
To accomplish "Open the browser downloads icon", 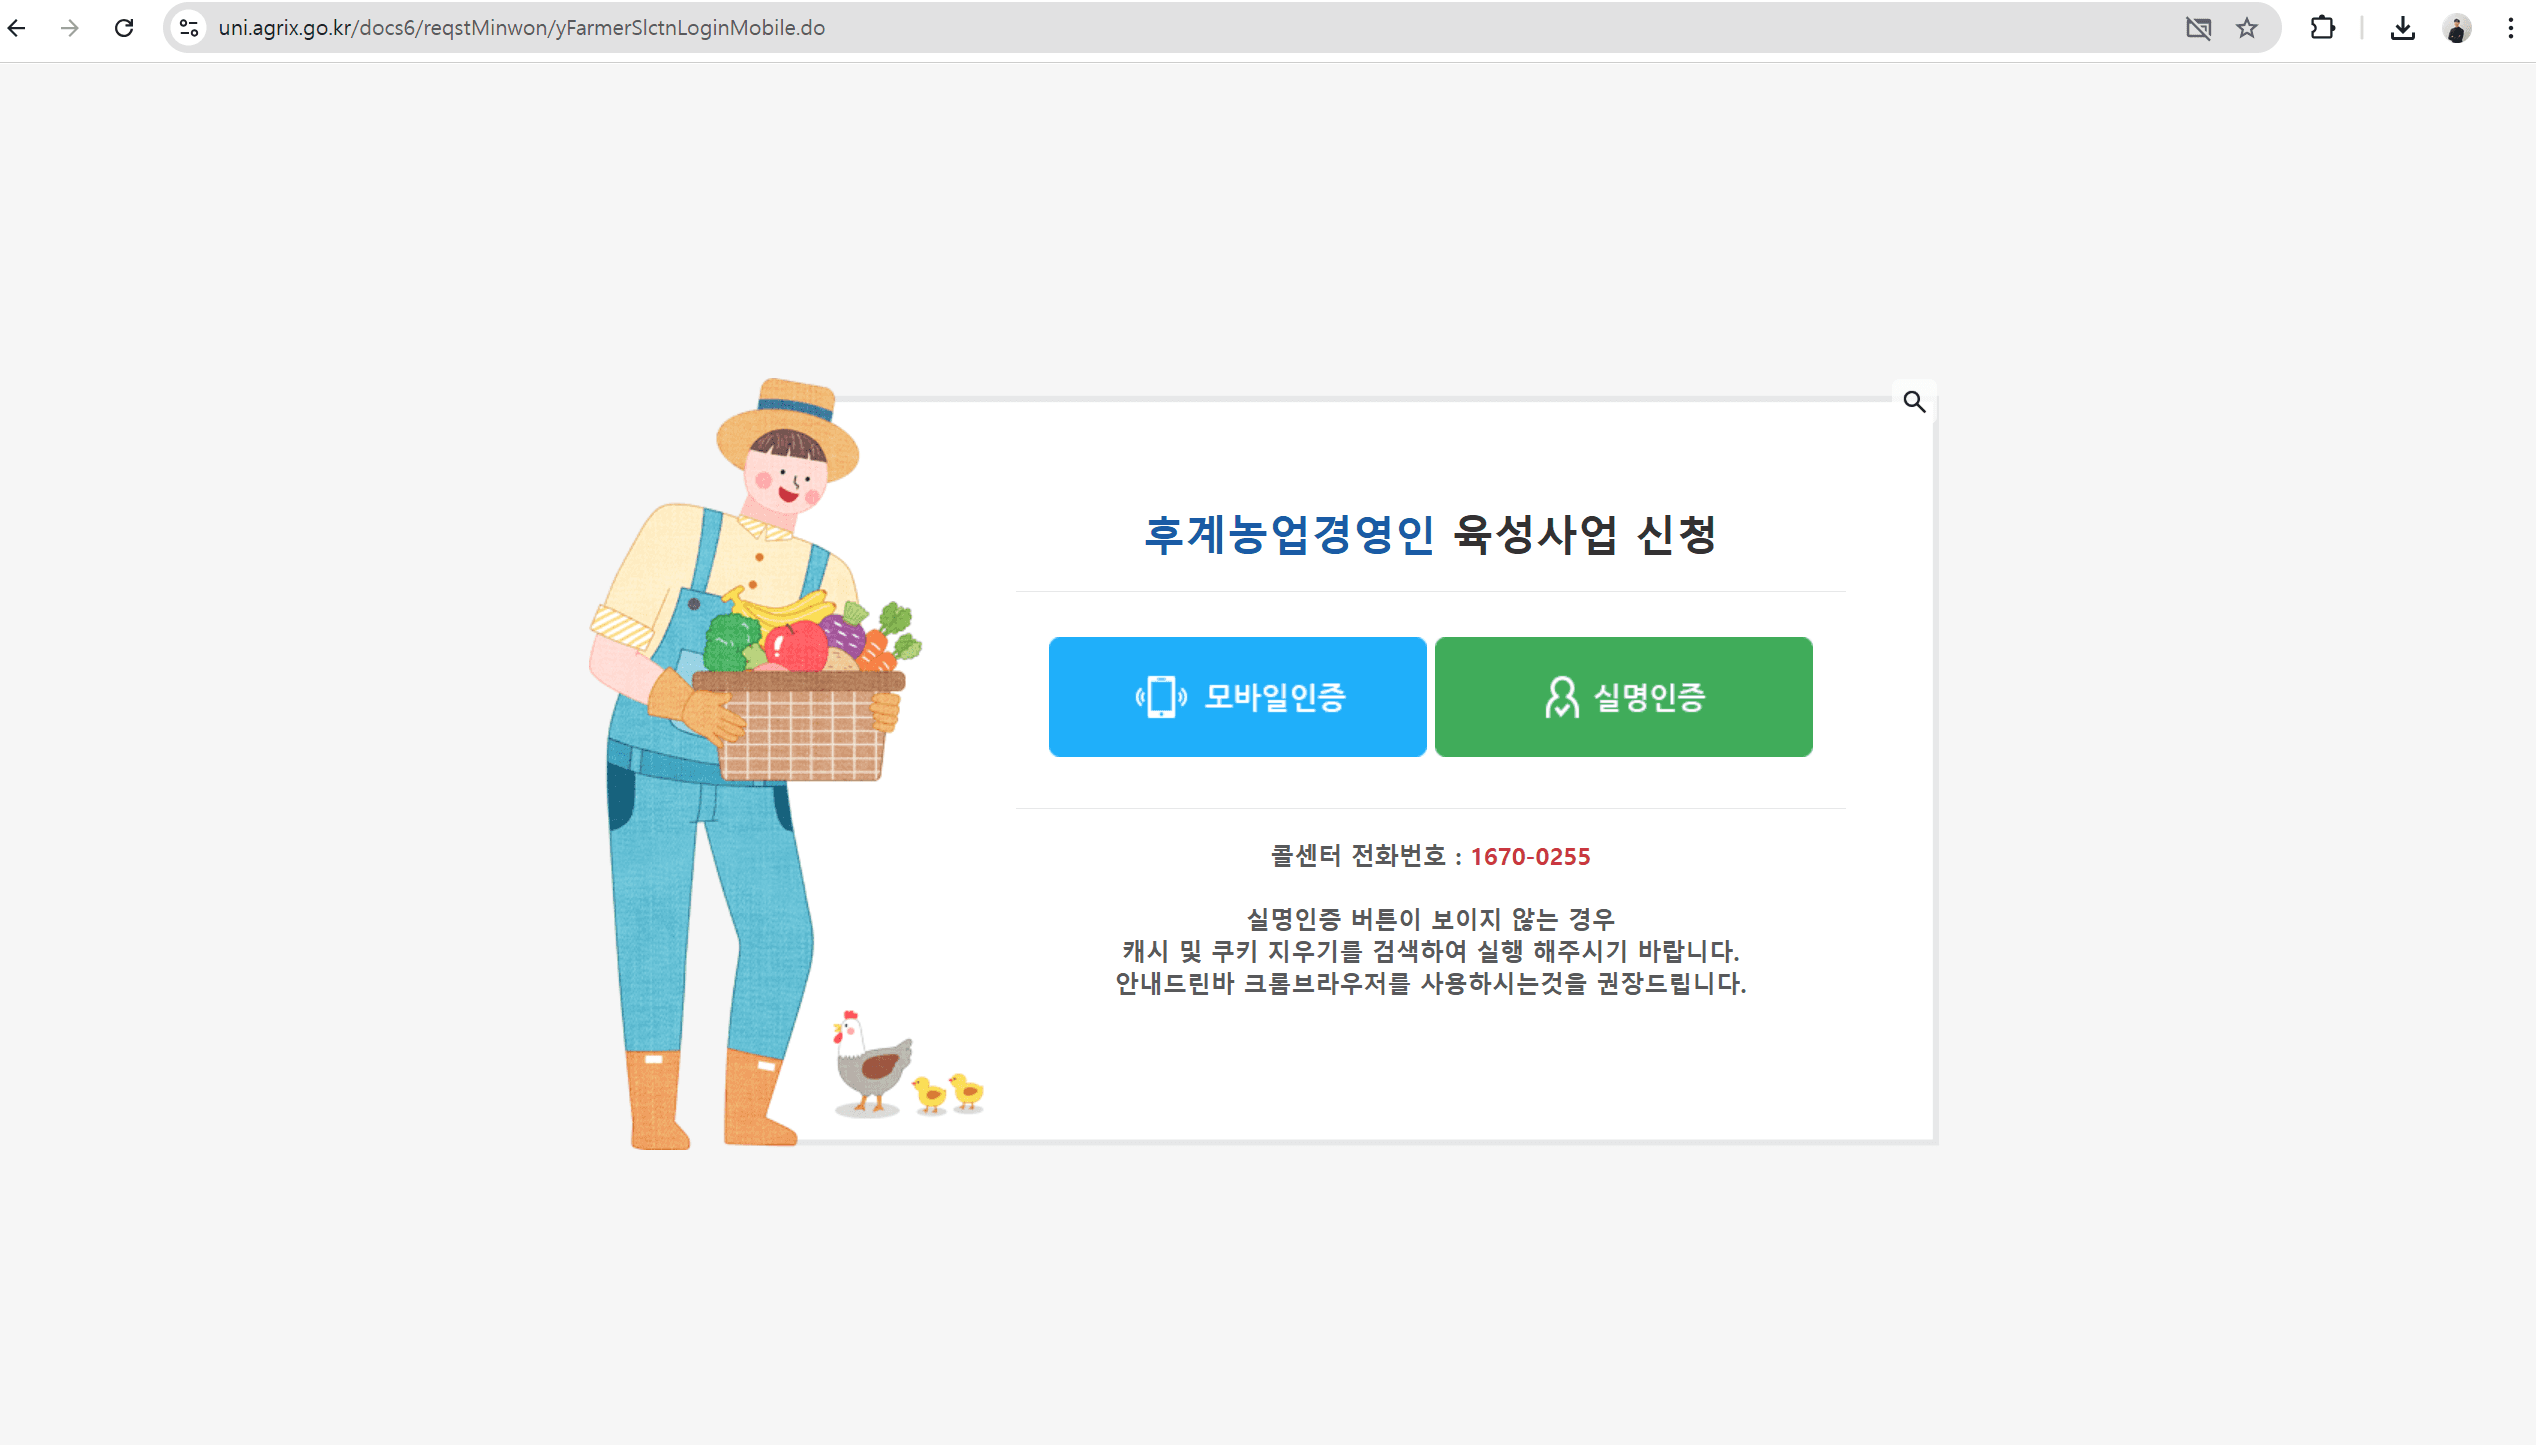I will [x=2402, y=28].
